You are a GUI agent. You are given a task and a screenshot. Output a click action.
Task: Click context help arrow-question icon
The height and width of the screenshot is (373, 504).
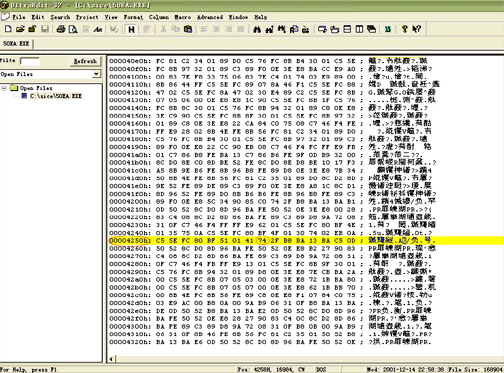[x=417, y=29]
